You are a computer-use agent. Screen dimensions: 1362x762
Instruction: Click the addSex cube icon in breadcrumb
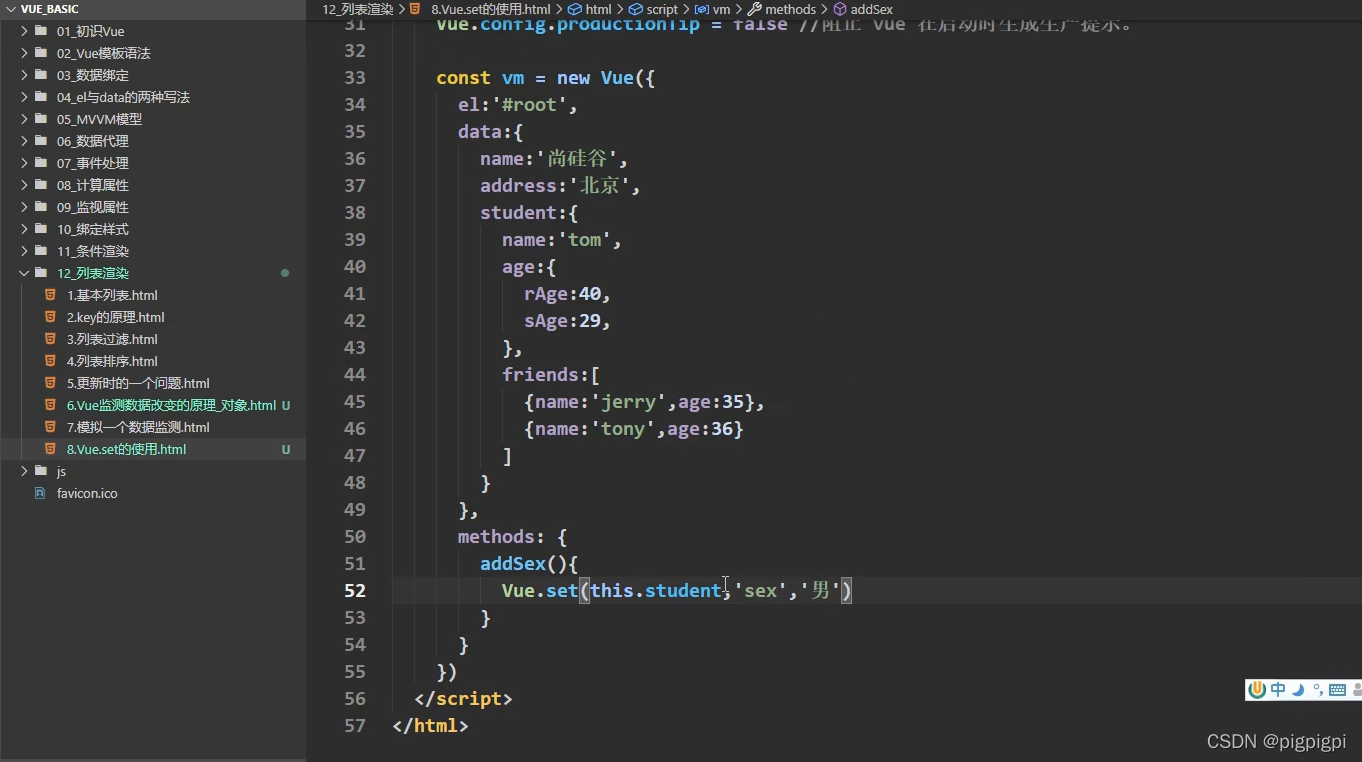click(x=840, y=9)
